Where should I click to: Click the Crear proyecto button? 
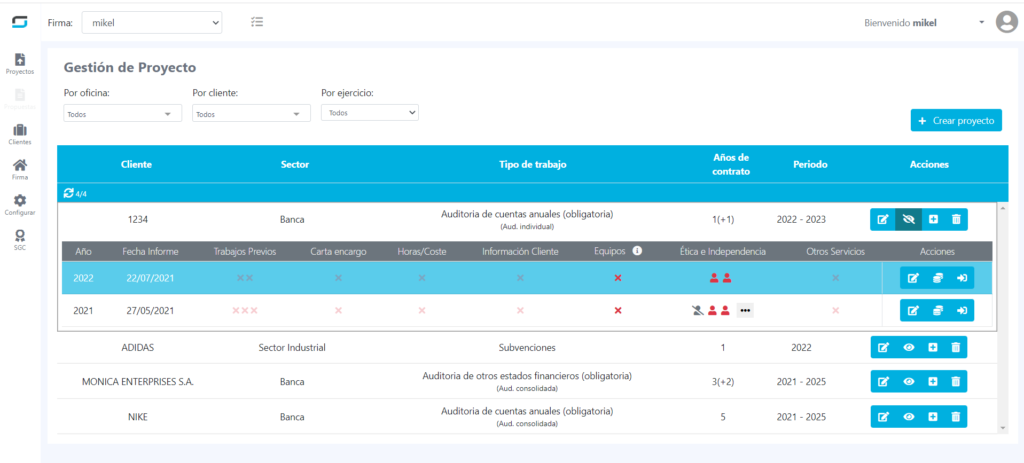coord(956,121)
